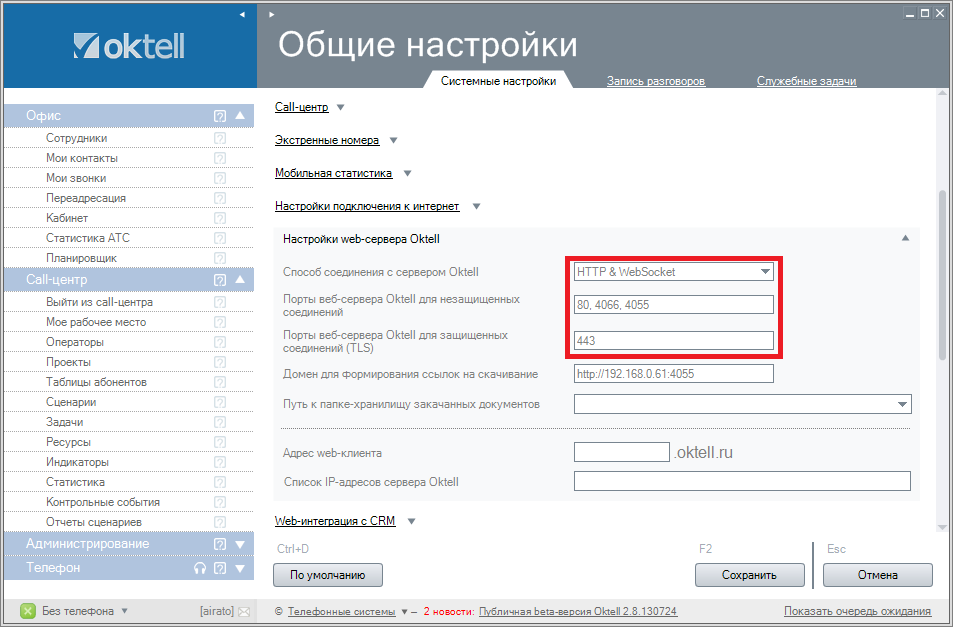
Task: Click unsecured ports field 80, 4066, 4055
Action: 673,305
